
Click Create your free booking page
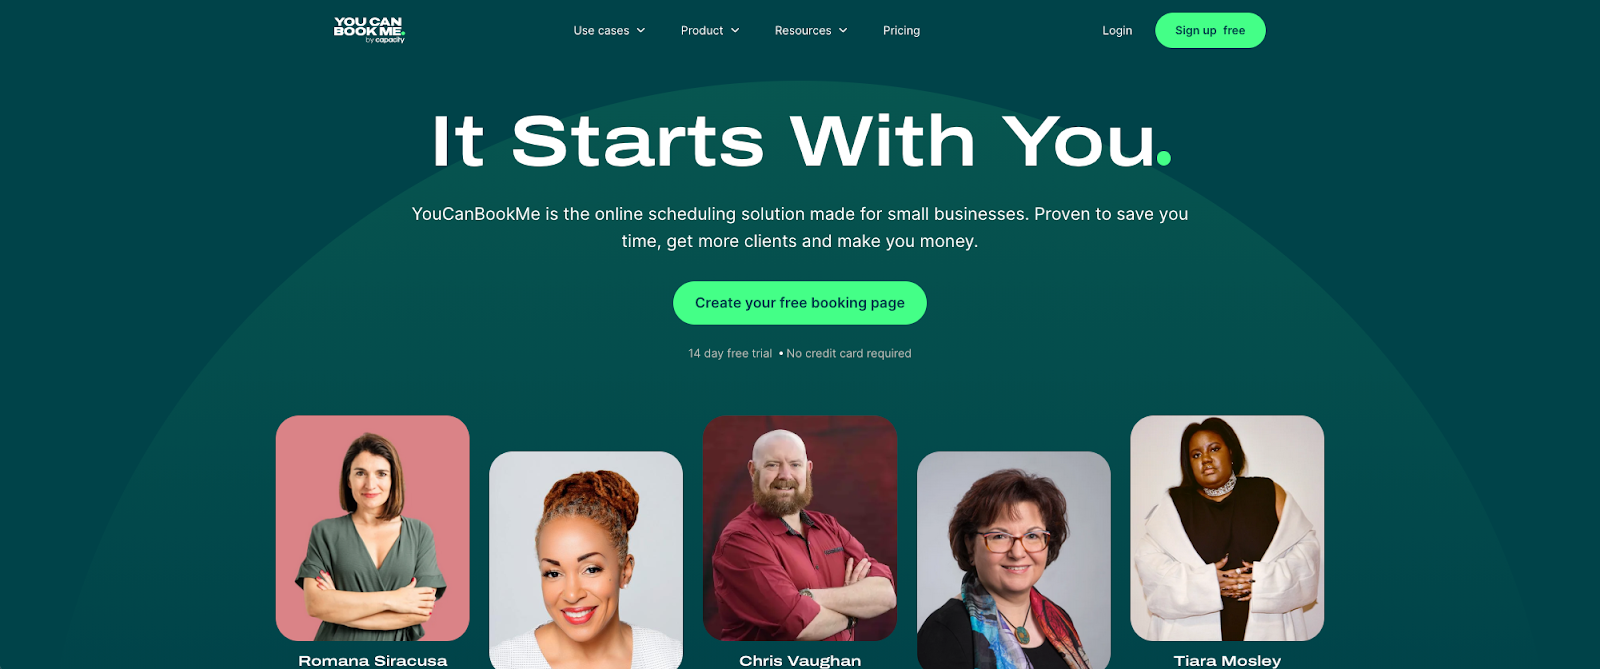pyautogui.click(x=800, y=303)
